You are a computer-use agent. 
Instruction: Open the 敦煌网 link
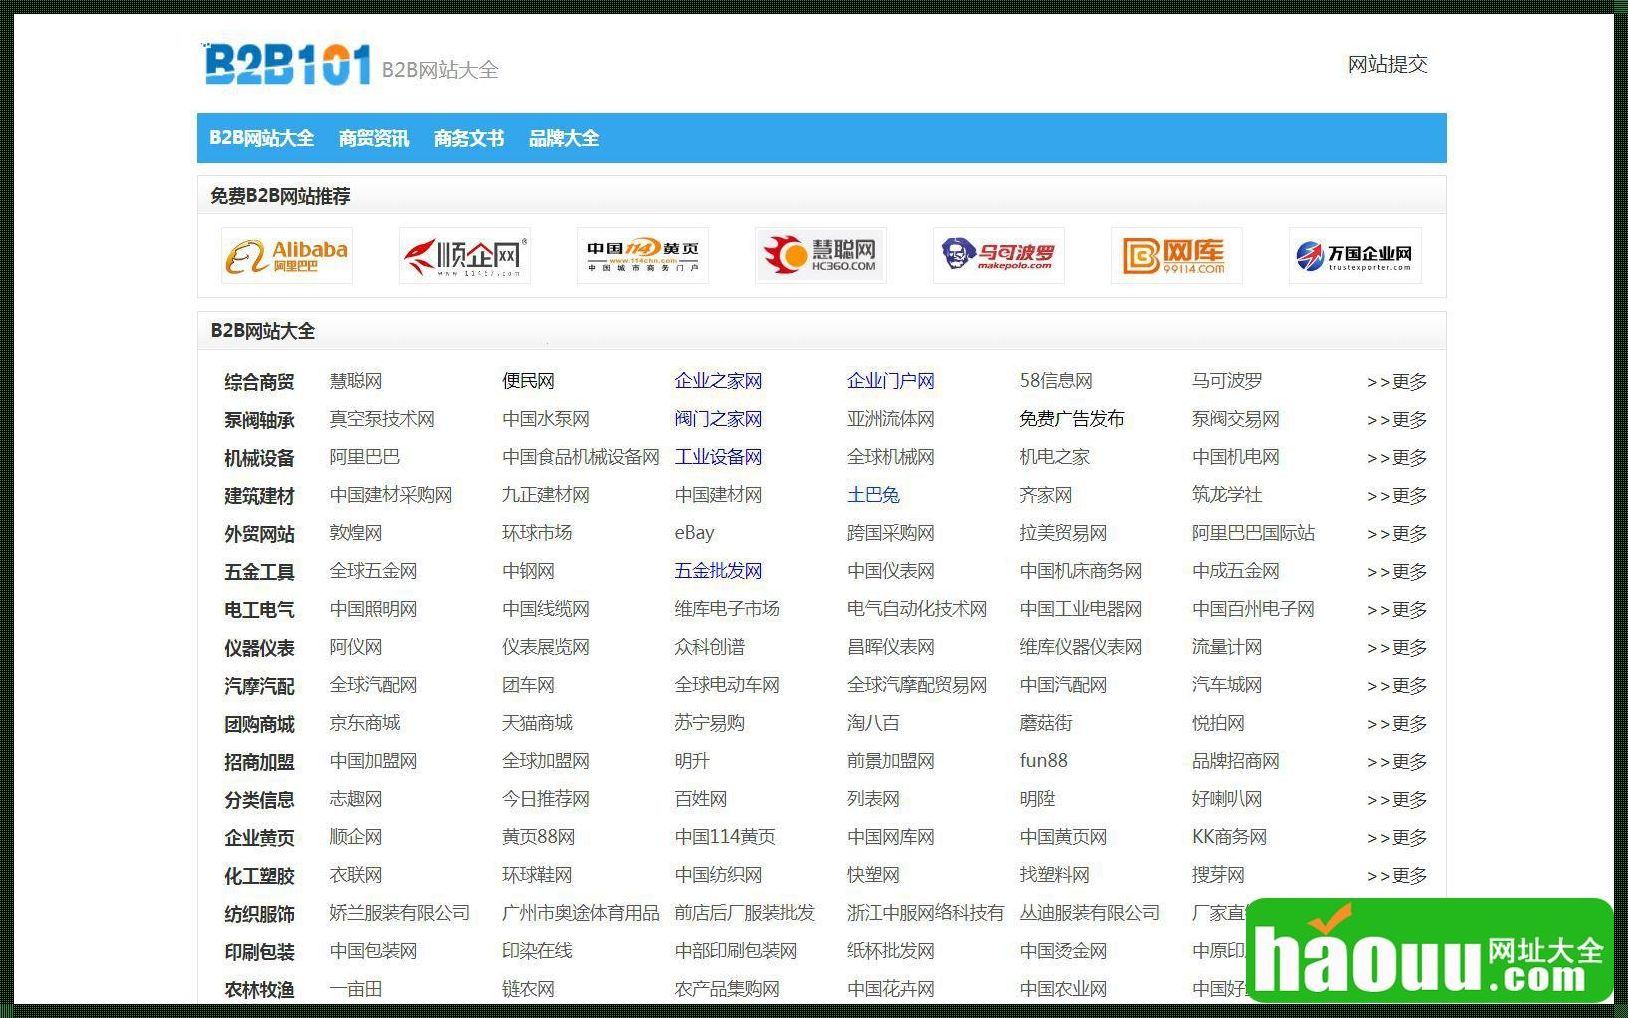[x=356, y=533]
